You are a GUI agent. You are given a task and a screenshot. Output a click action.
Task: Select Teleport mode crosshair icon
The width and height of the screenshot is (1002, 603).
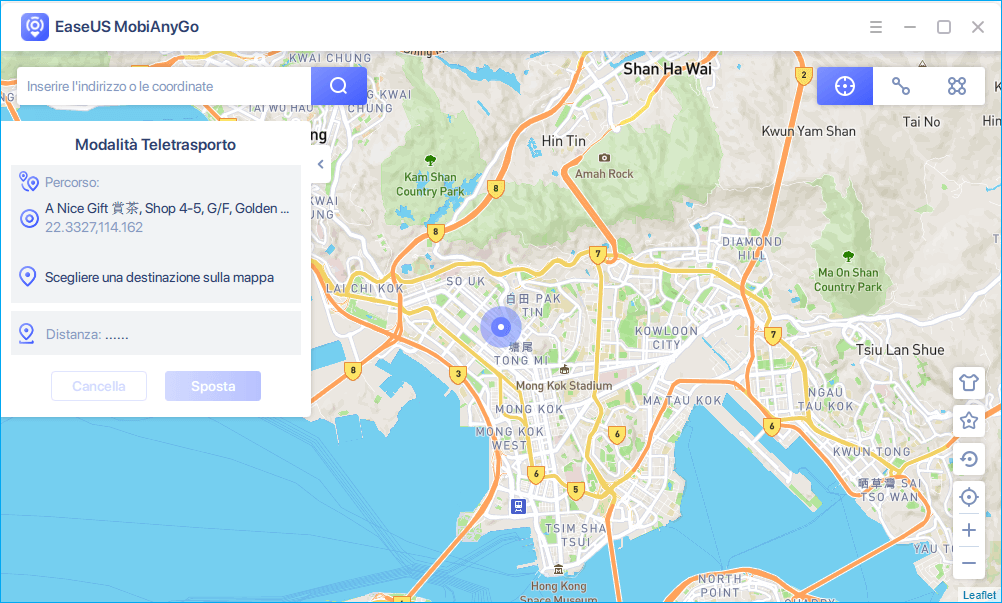(x=845, y=86)
